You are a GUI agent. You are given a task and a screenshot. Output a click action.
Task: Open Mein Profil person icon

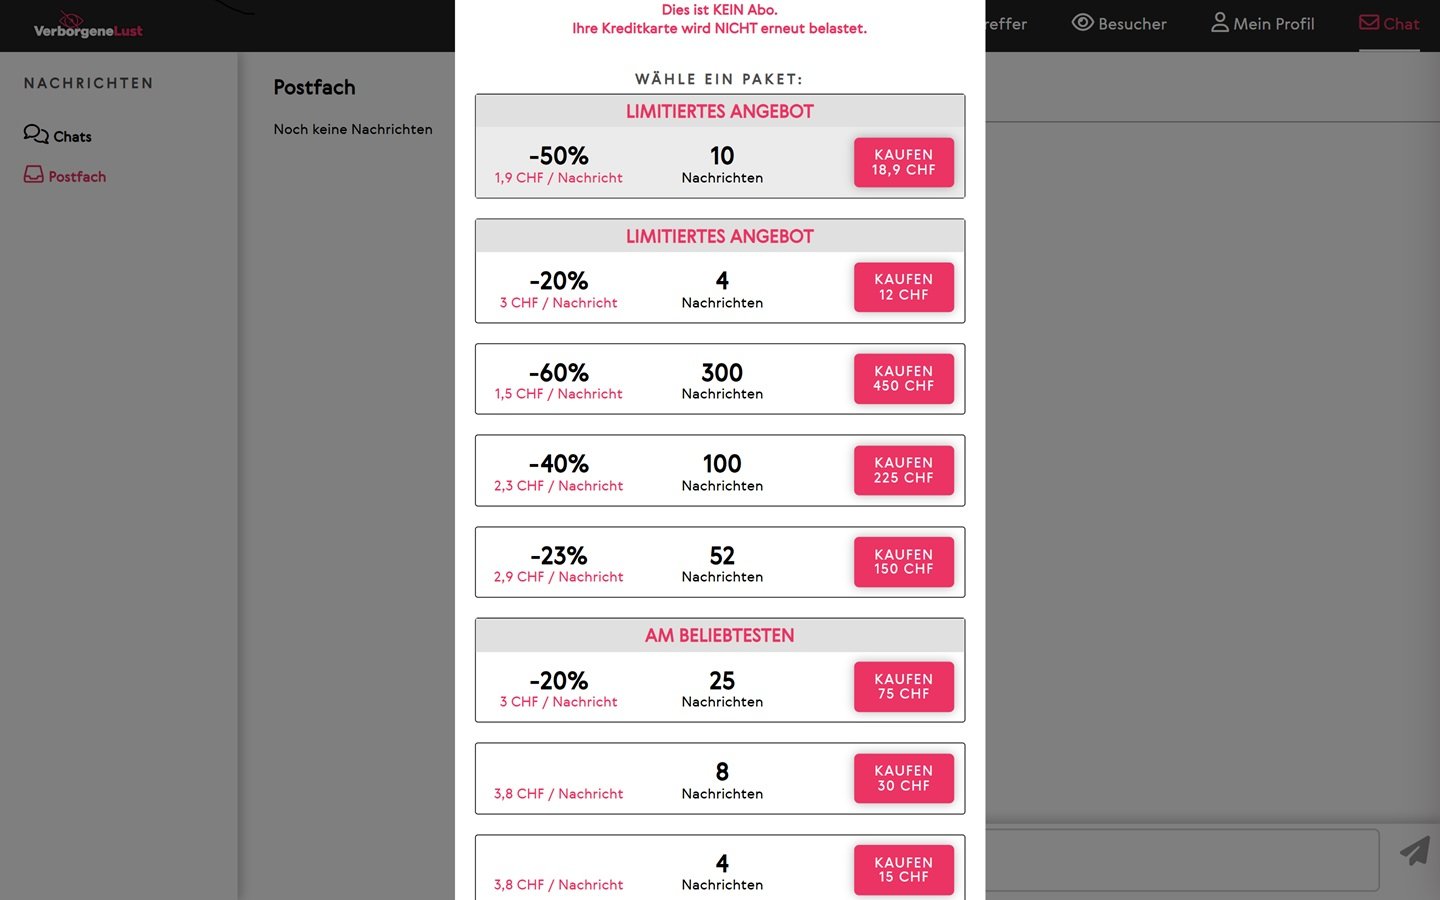click(x=1219, y=22)
